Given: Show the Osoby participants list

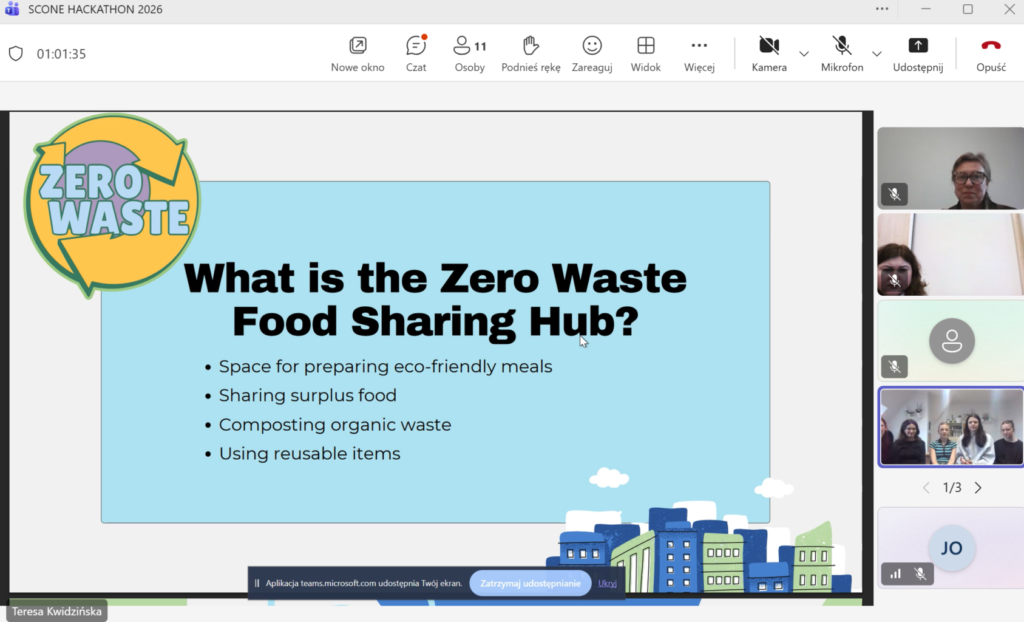Looking at the screenshot, I should click(469, 53).
